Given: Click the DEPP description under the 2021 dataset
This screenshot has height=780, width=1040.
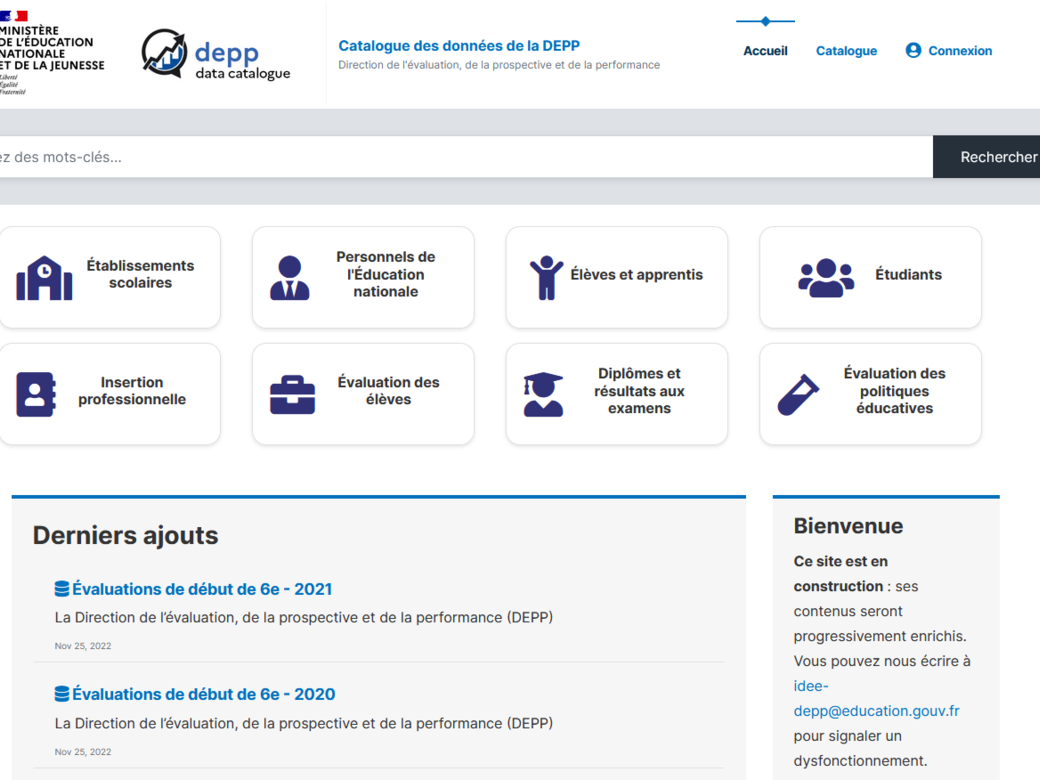Looking at the screenshot, I should 304,618.
